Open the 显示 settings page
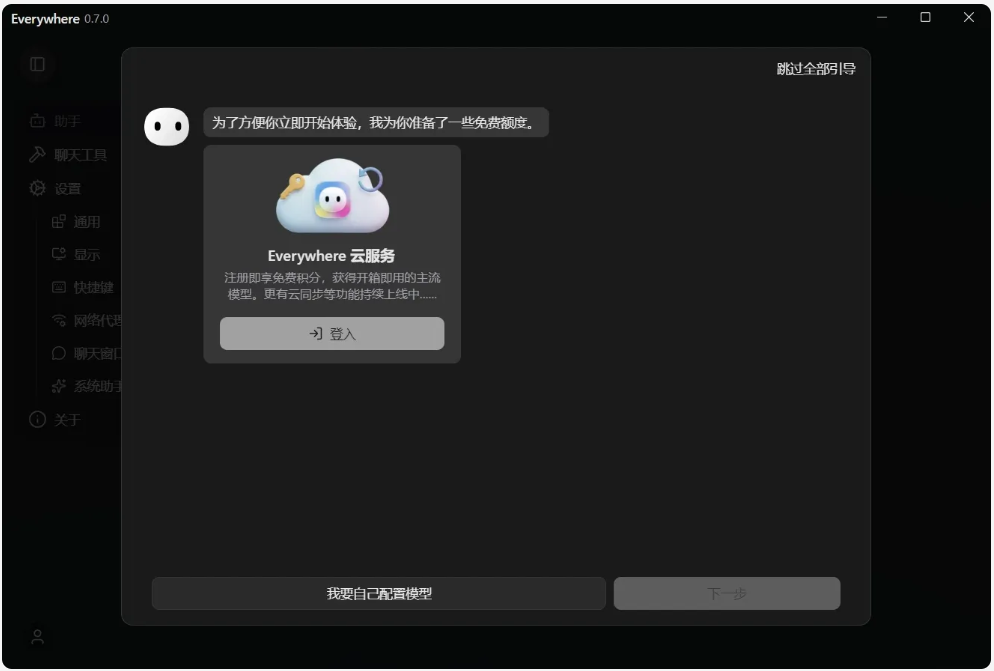 coord(86,255)
